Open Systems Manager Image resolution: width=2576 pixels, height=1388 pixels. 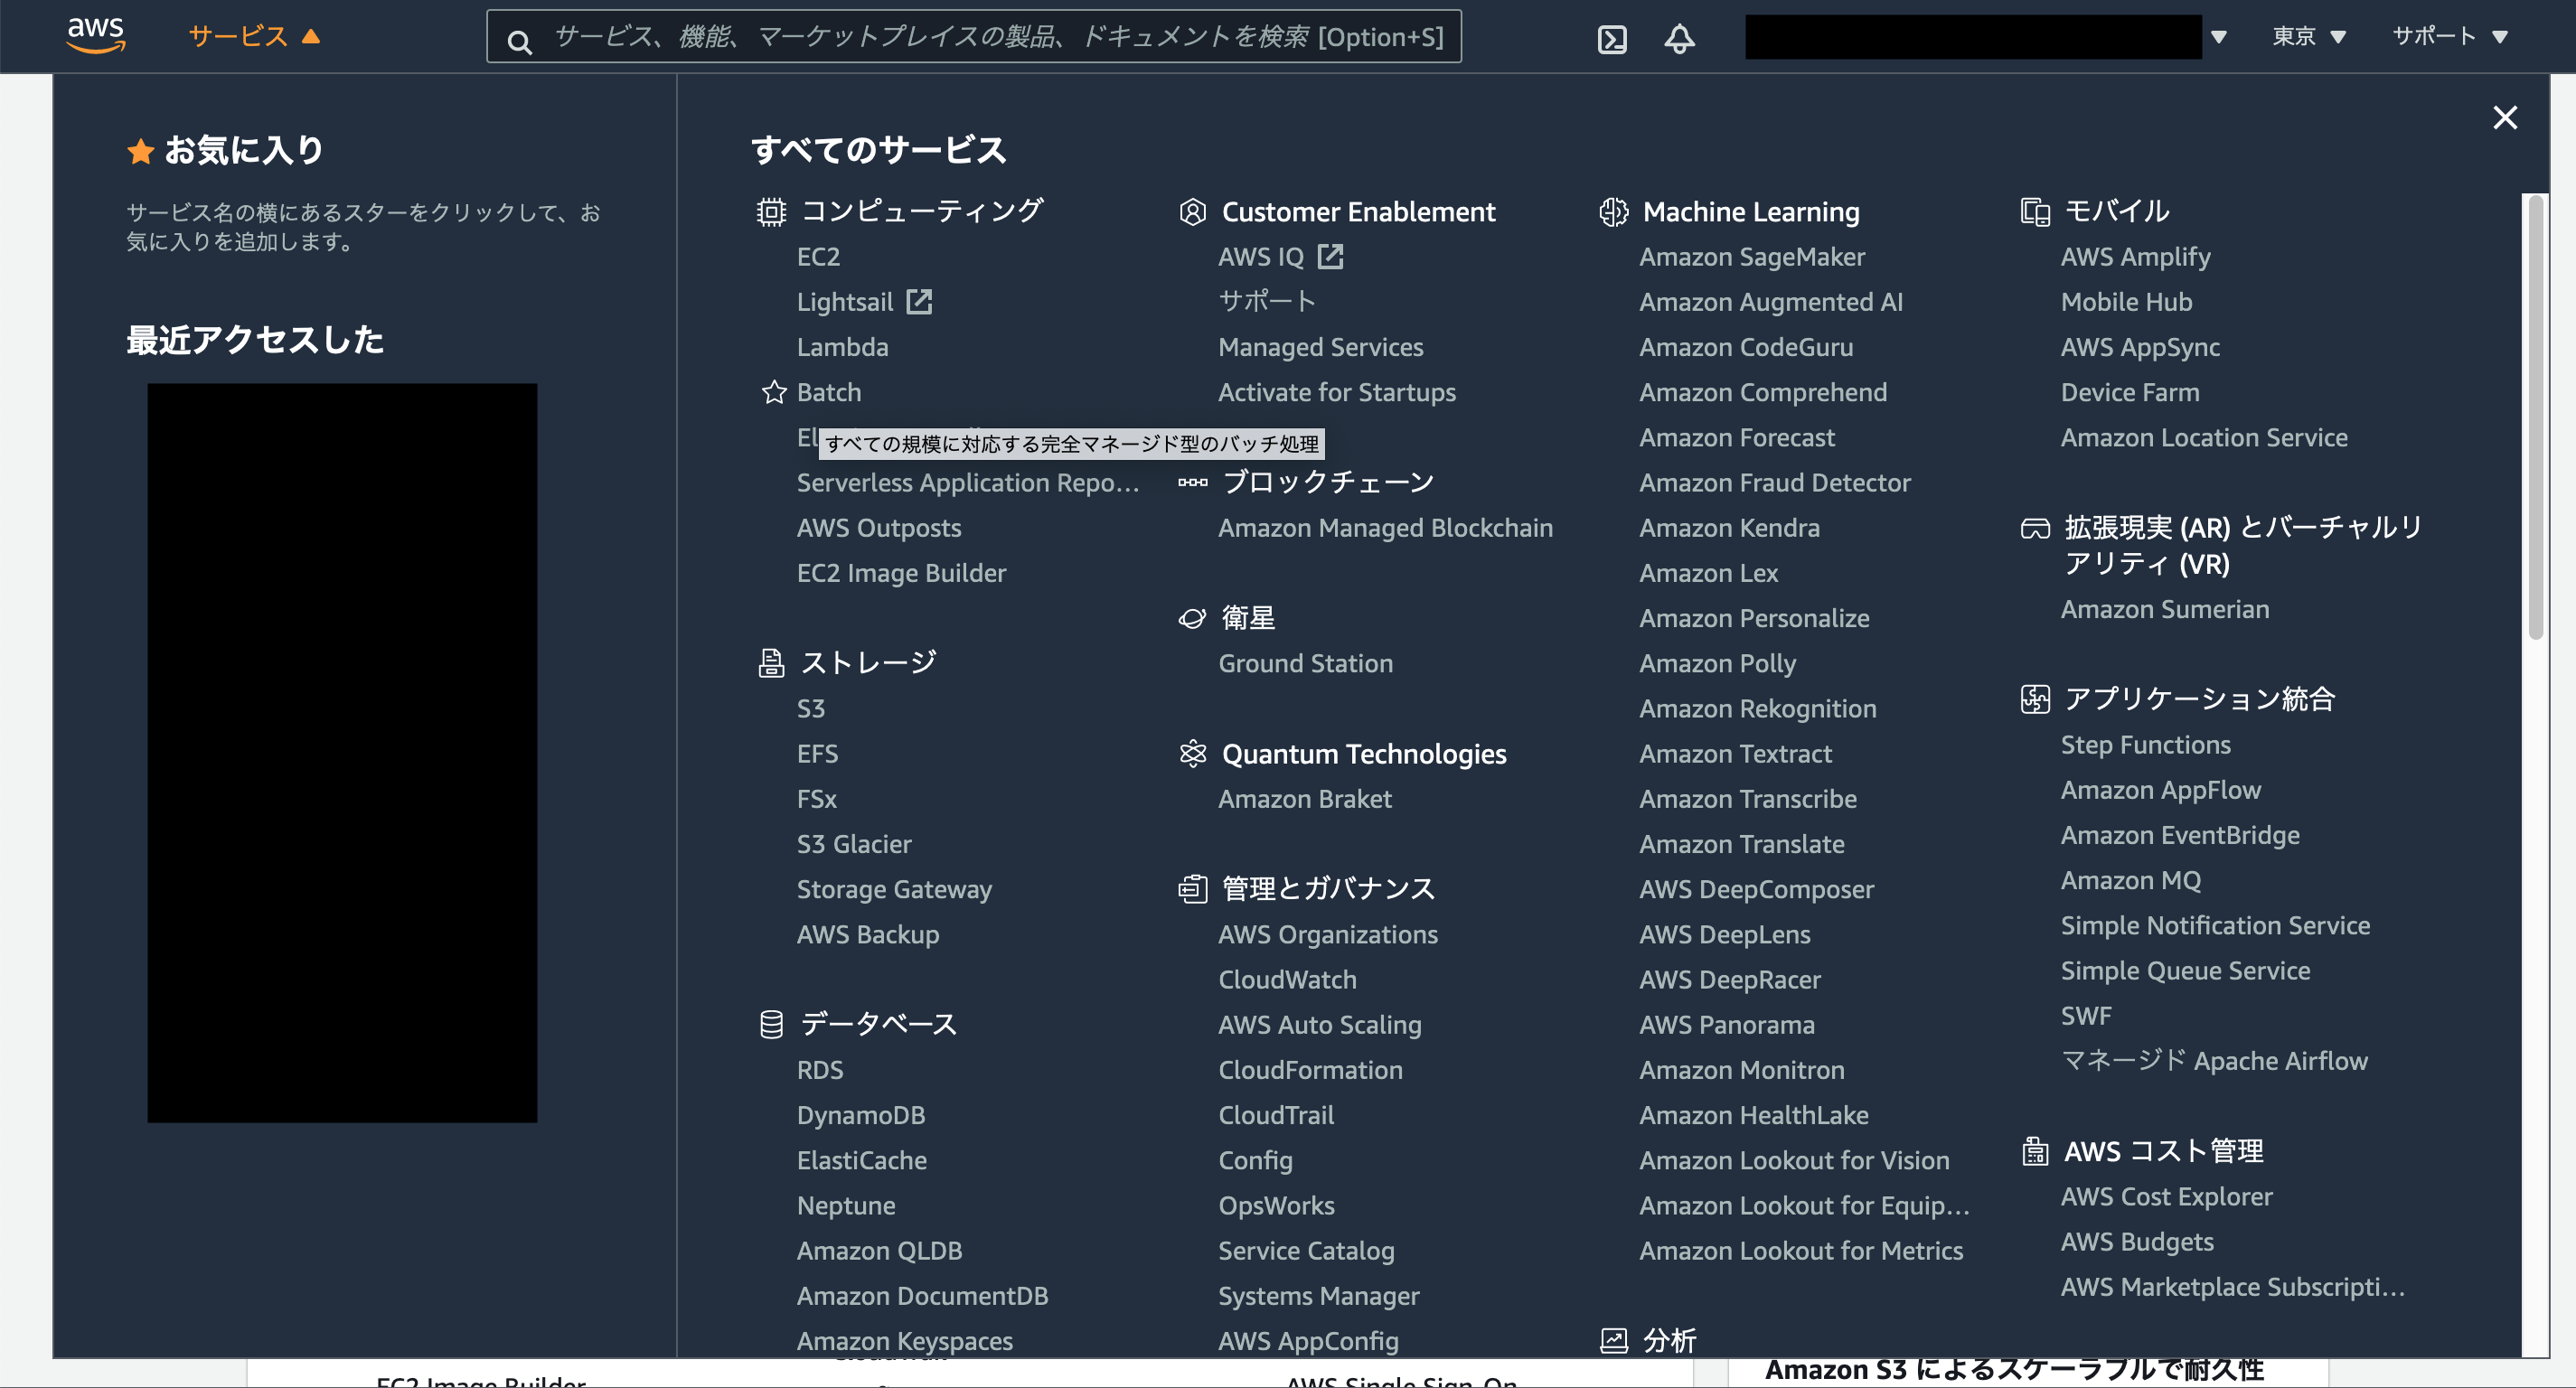[1318, 1296]
